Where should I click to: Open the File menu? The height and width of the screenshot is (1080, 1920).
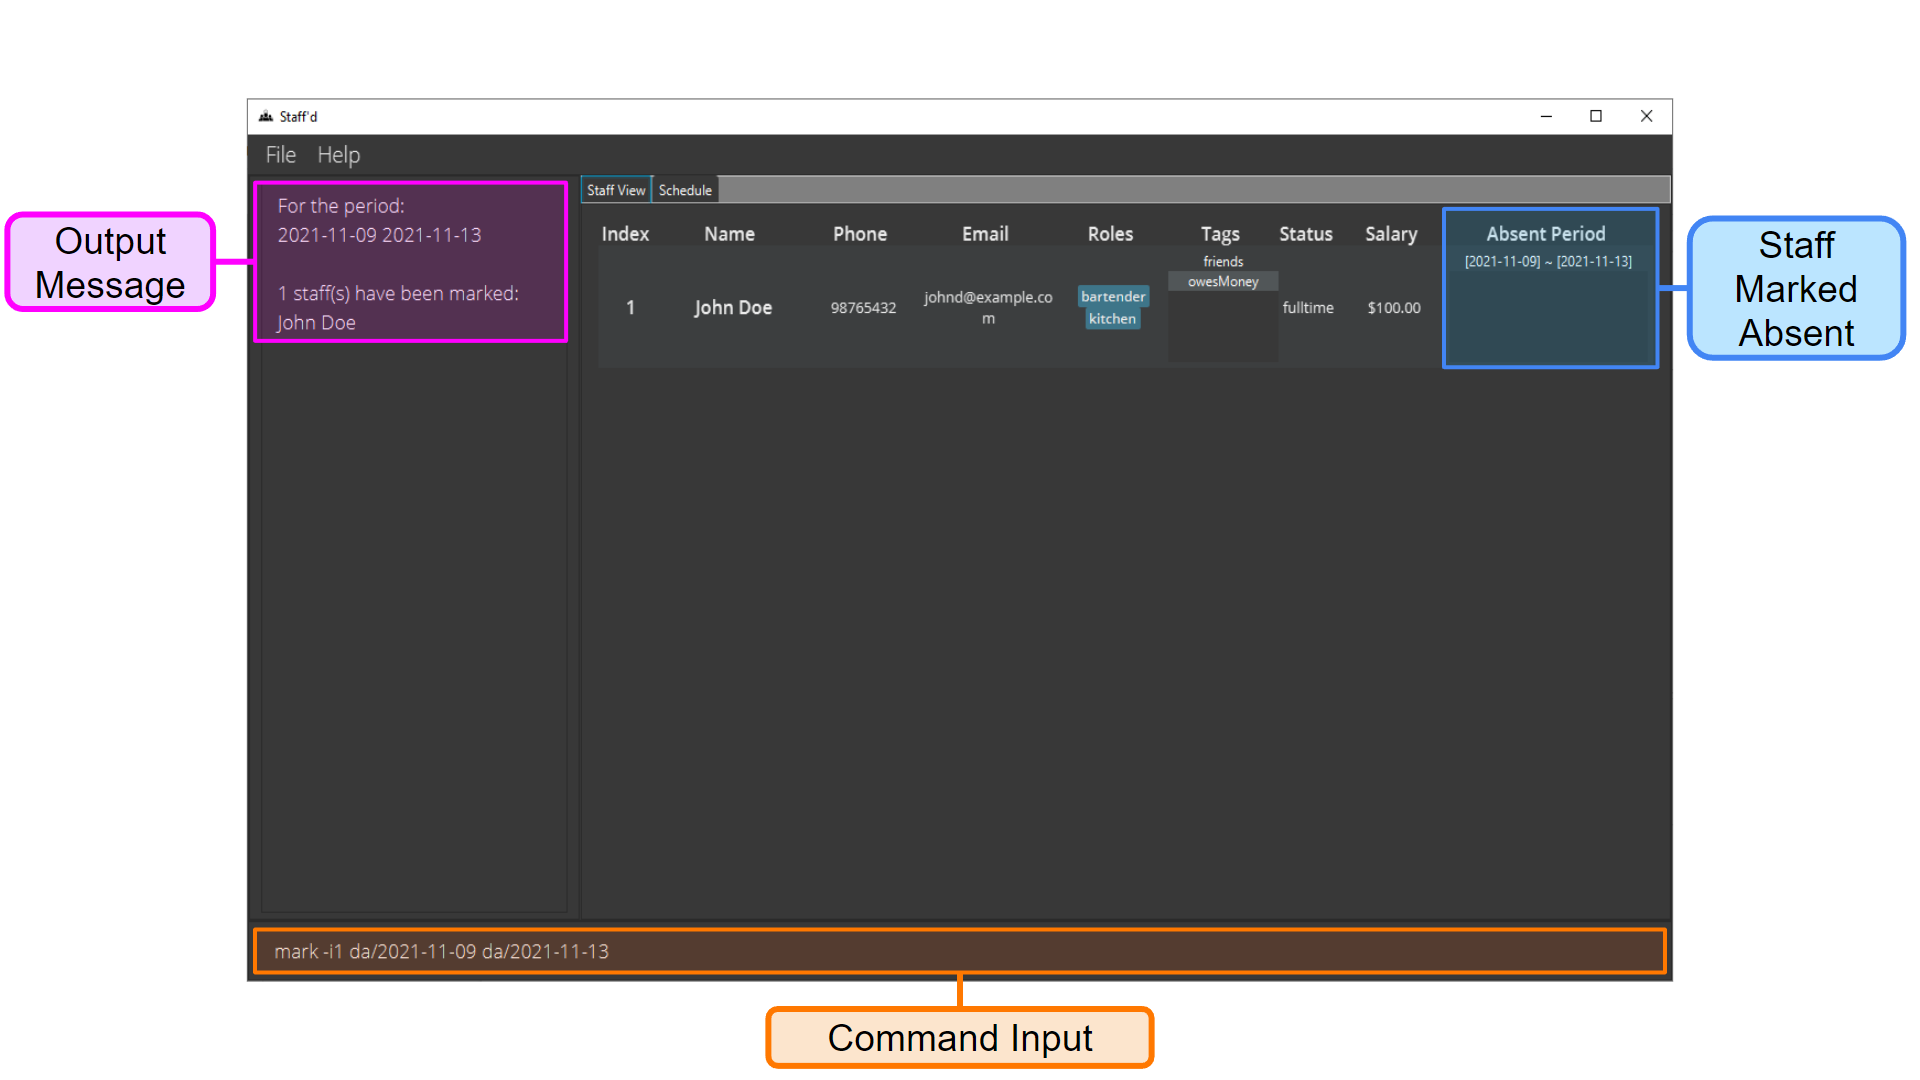[x=281, y=154]
